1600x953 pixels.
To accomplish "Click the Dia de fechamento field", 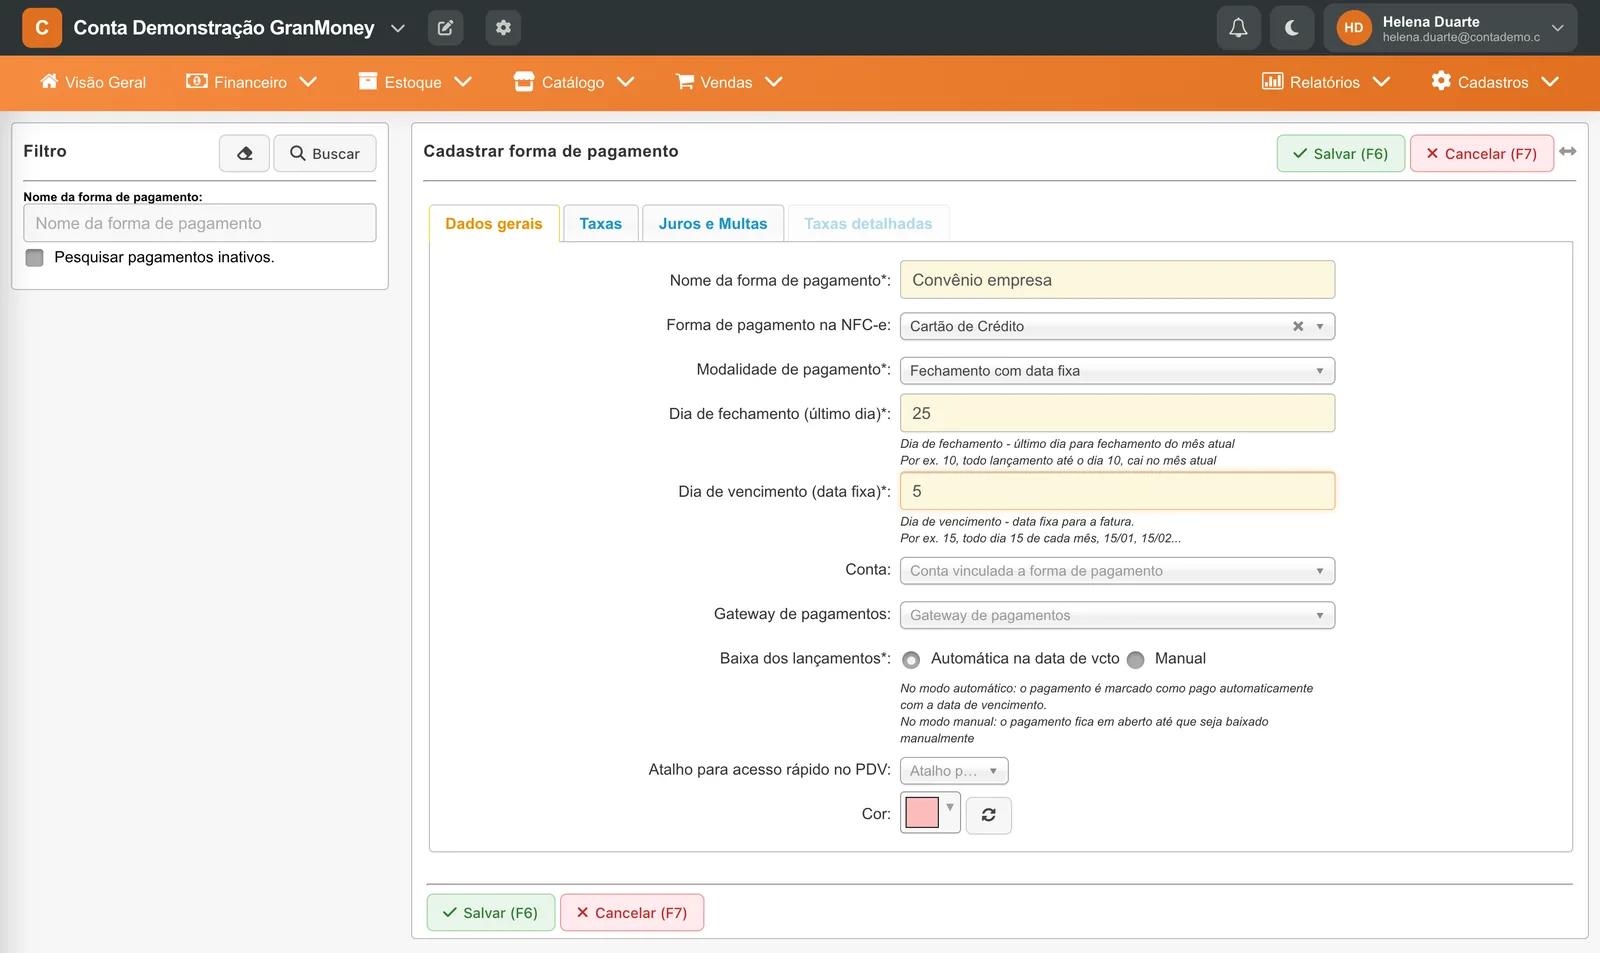I will (x=1118, y=413).
